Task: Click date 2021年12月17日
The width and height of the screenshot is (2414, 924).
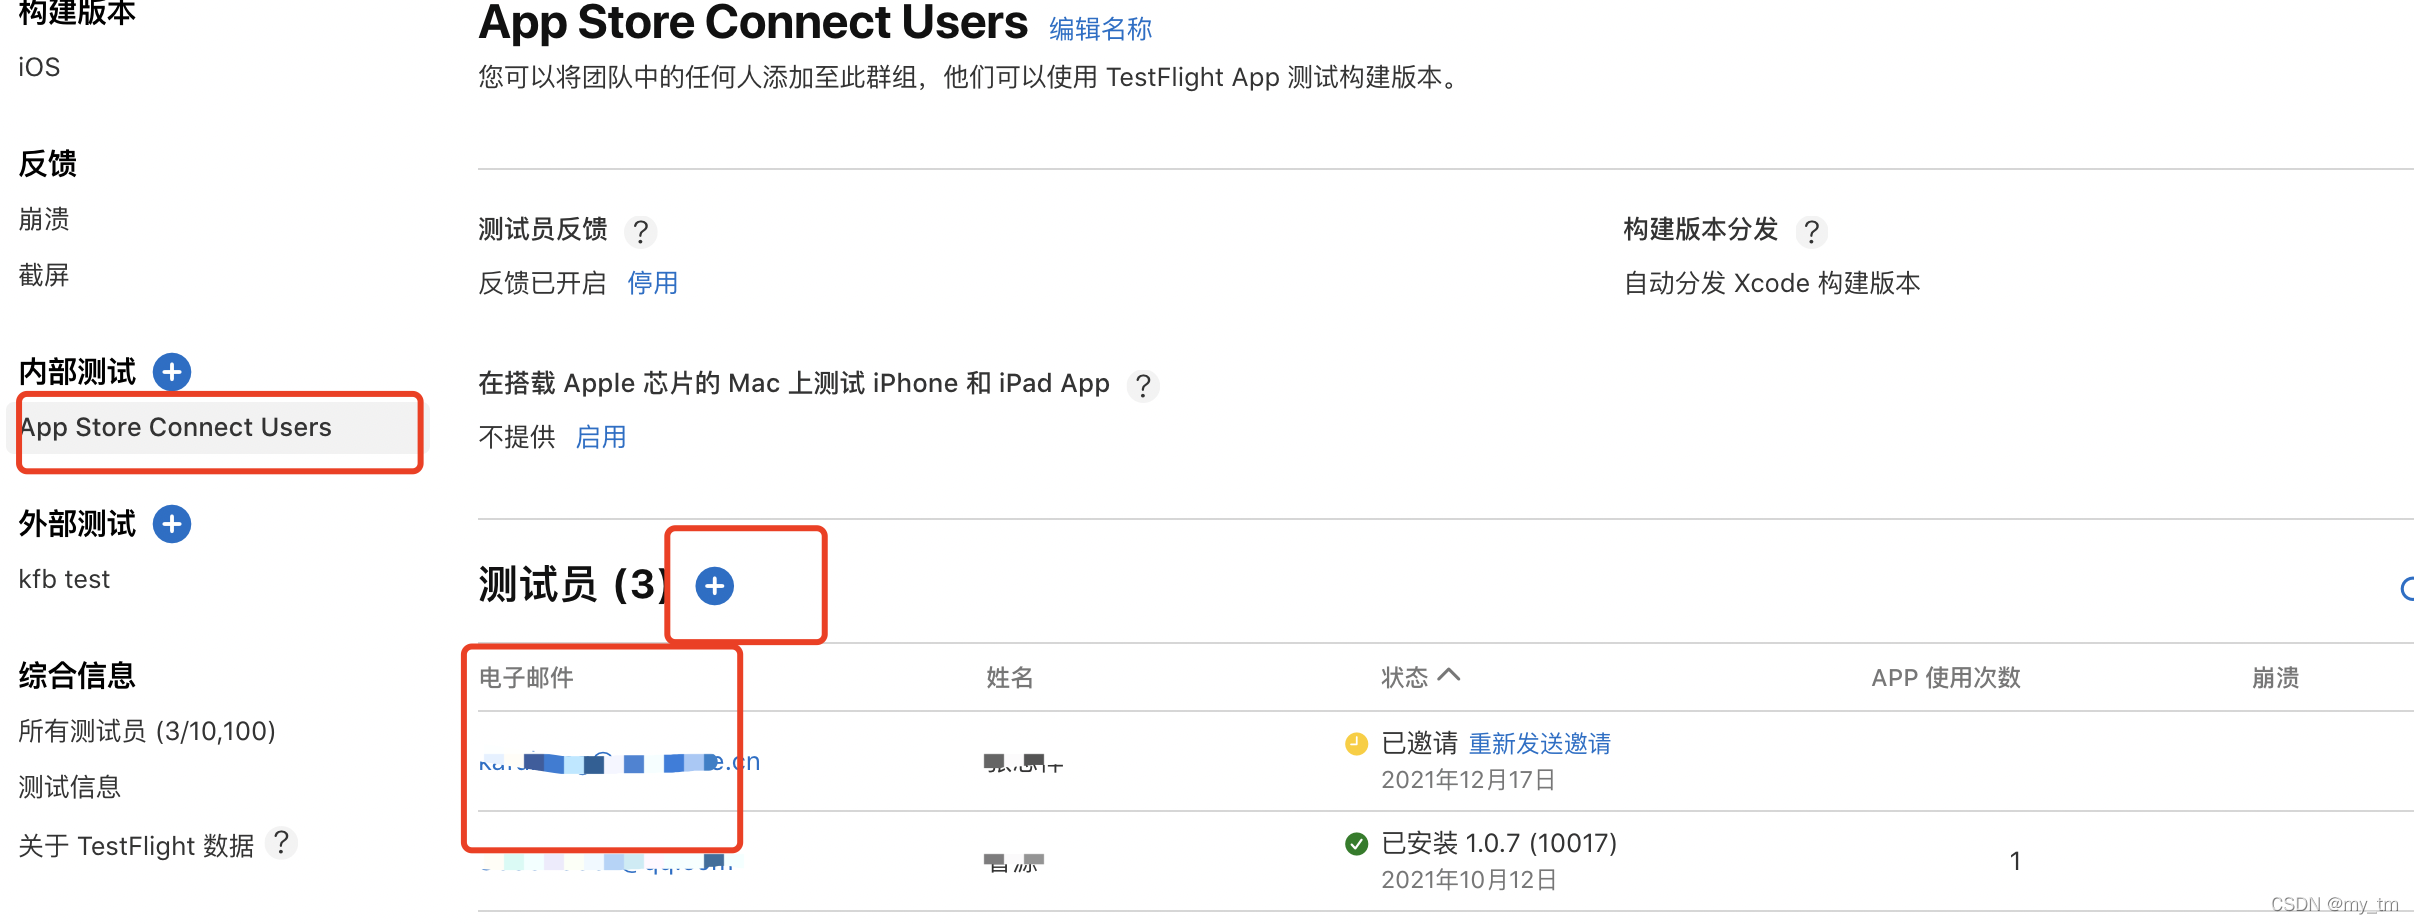Action: point(1468,780)
